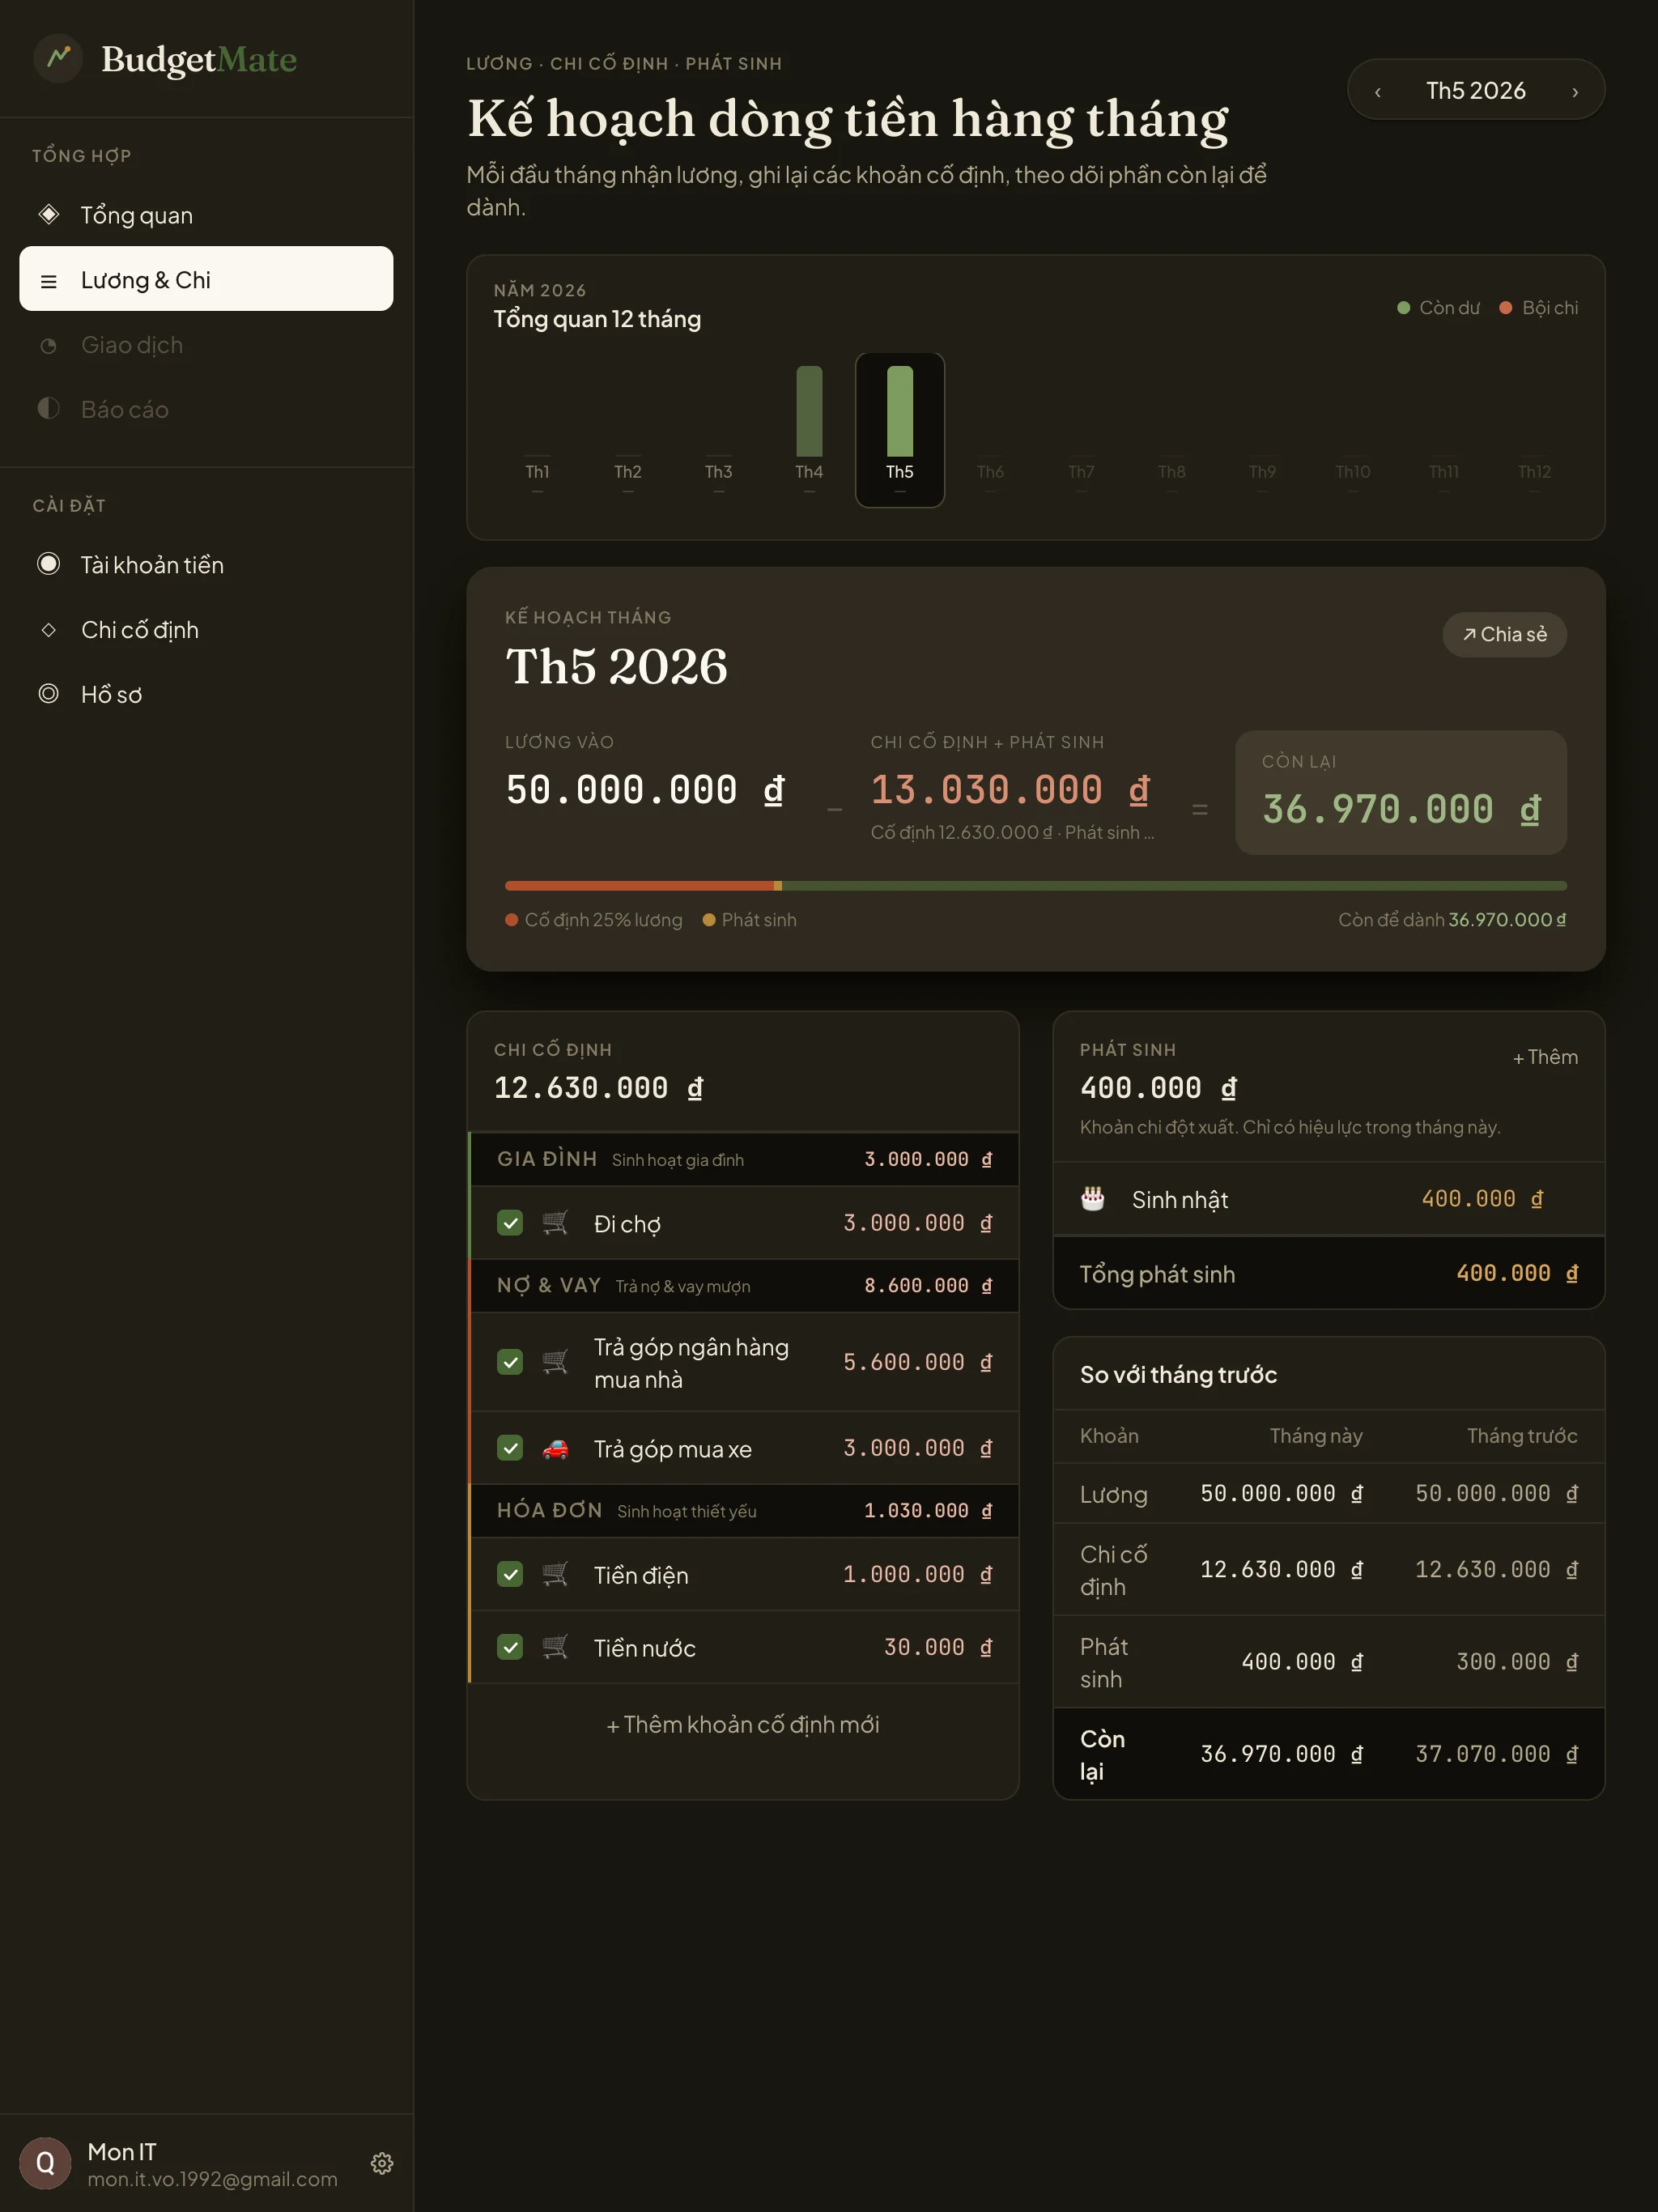Open the Tổng quan menu item

(x=206, y=214)
